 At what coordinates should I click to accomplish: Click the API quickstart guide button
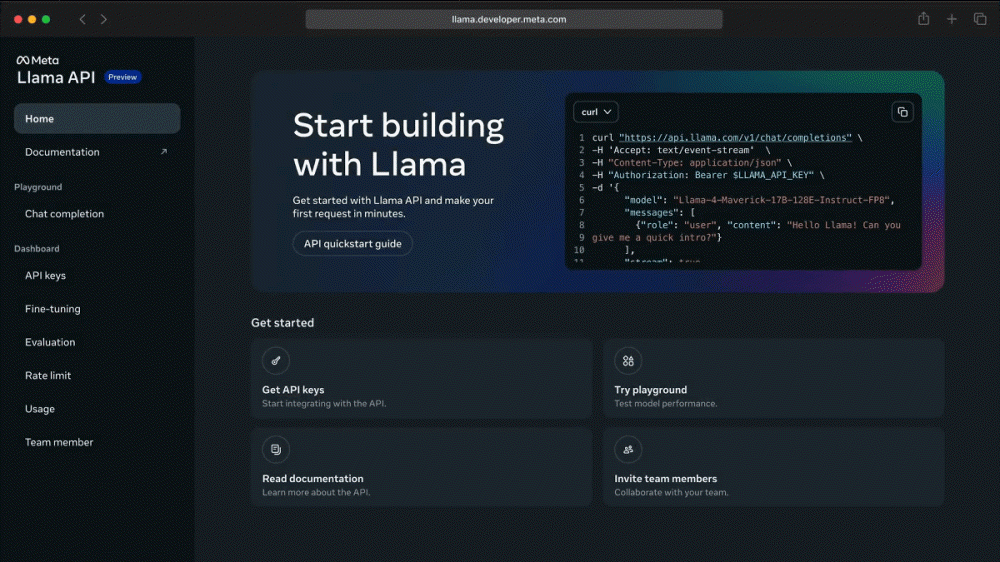(352, 244)
